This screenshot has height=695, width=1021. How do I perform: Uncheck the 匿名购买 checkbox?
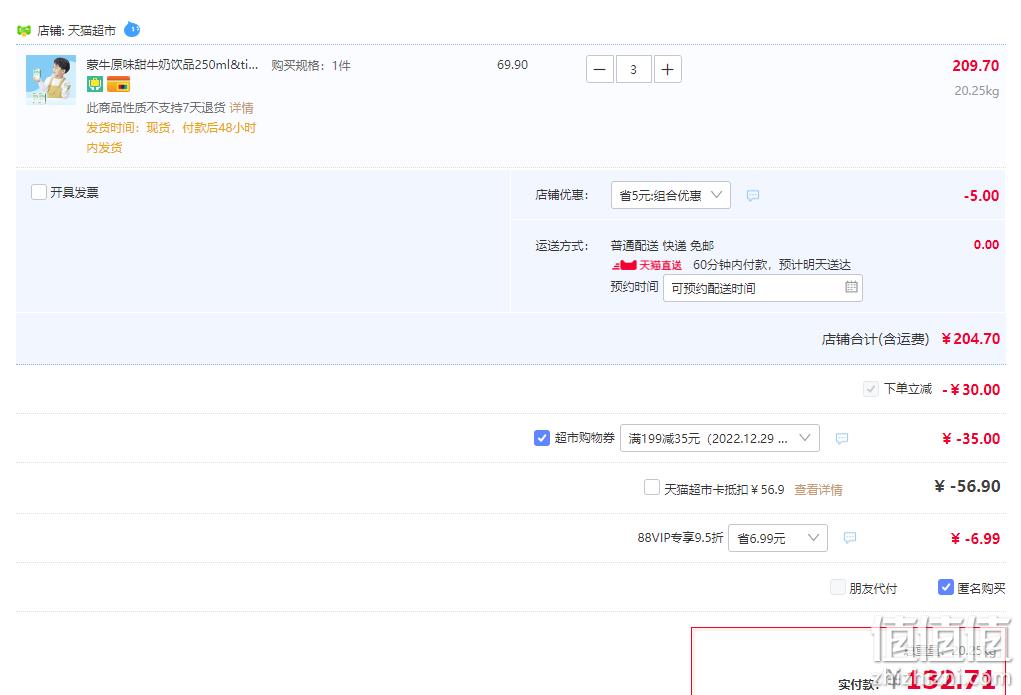tap(945, 588)
